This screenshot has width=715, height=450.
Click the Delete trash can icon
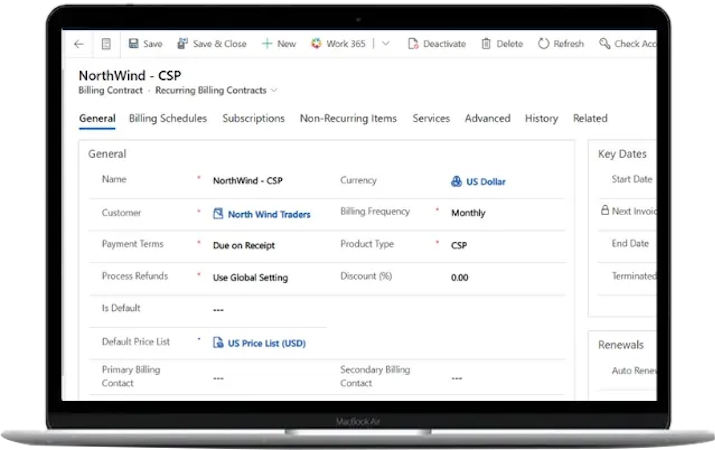click(x=486, y=44)
